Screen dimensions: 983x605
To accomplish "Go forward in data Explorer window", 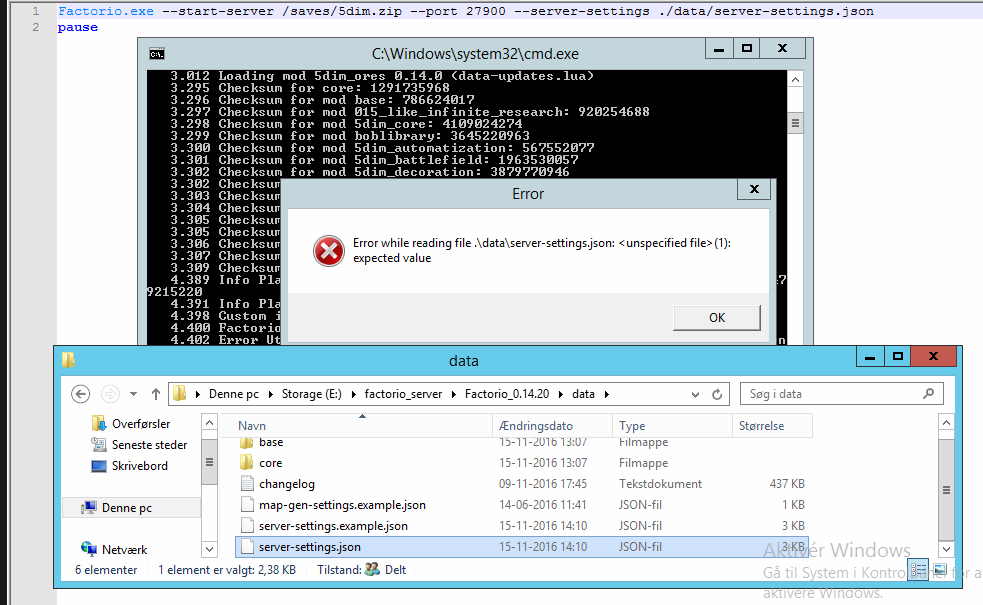I will 110,394.
